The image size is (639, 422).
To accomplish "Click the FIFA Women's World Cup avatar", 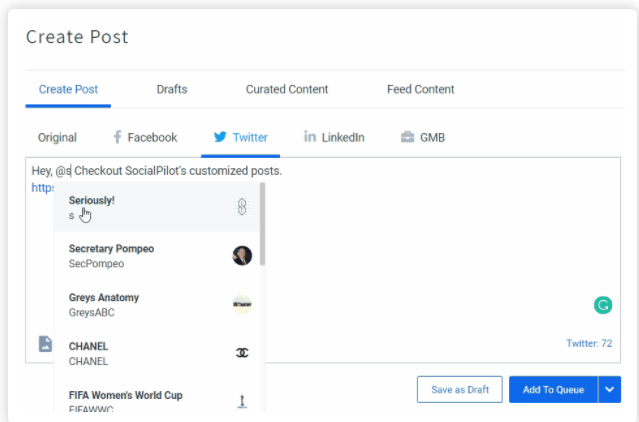I will click(x=242, y=401).
